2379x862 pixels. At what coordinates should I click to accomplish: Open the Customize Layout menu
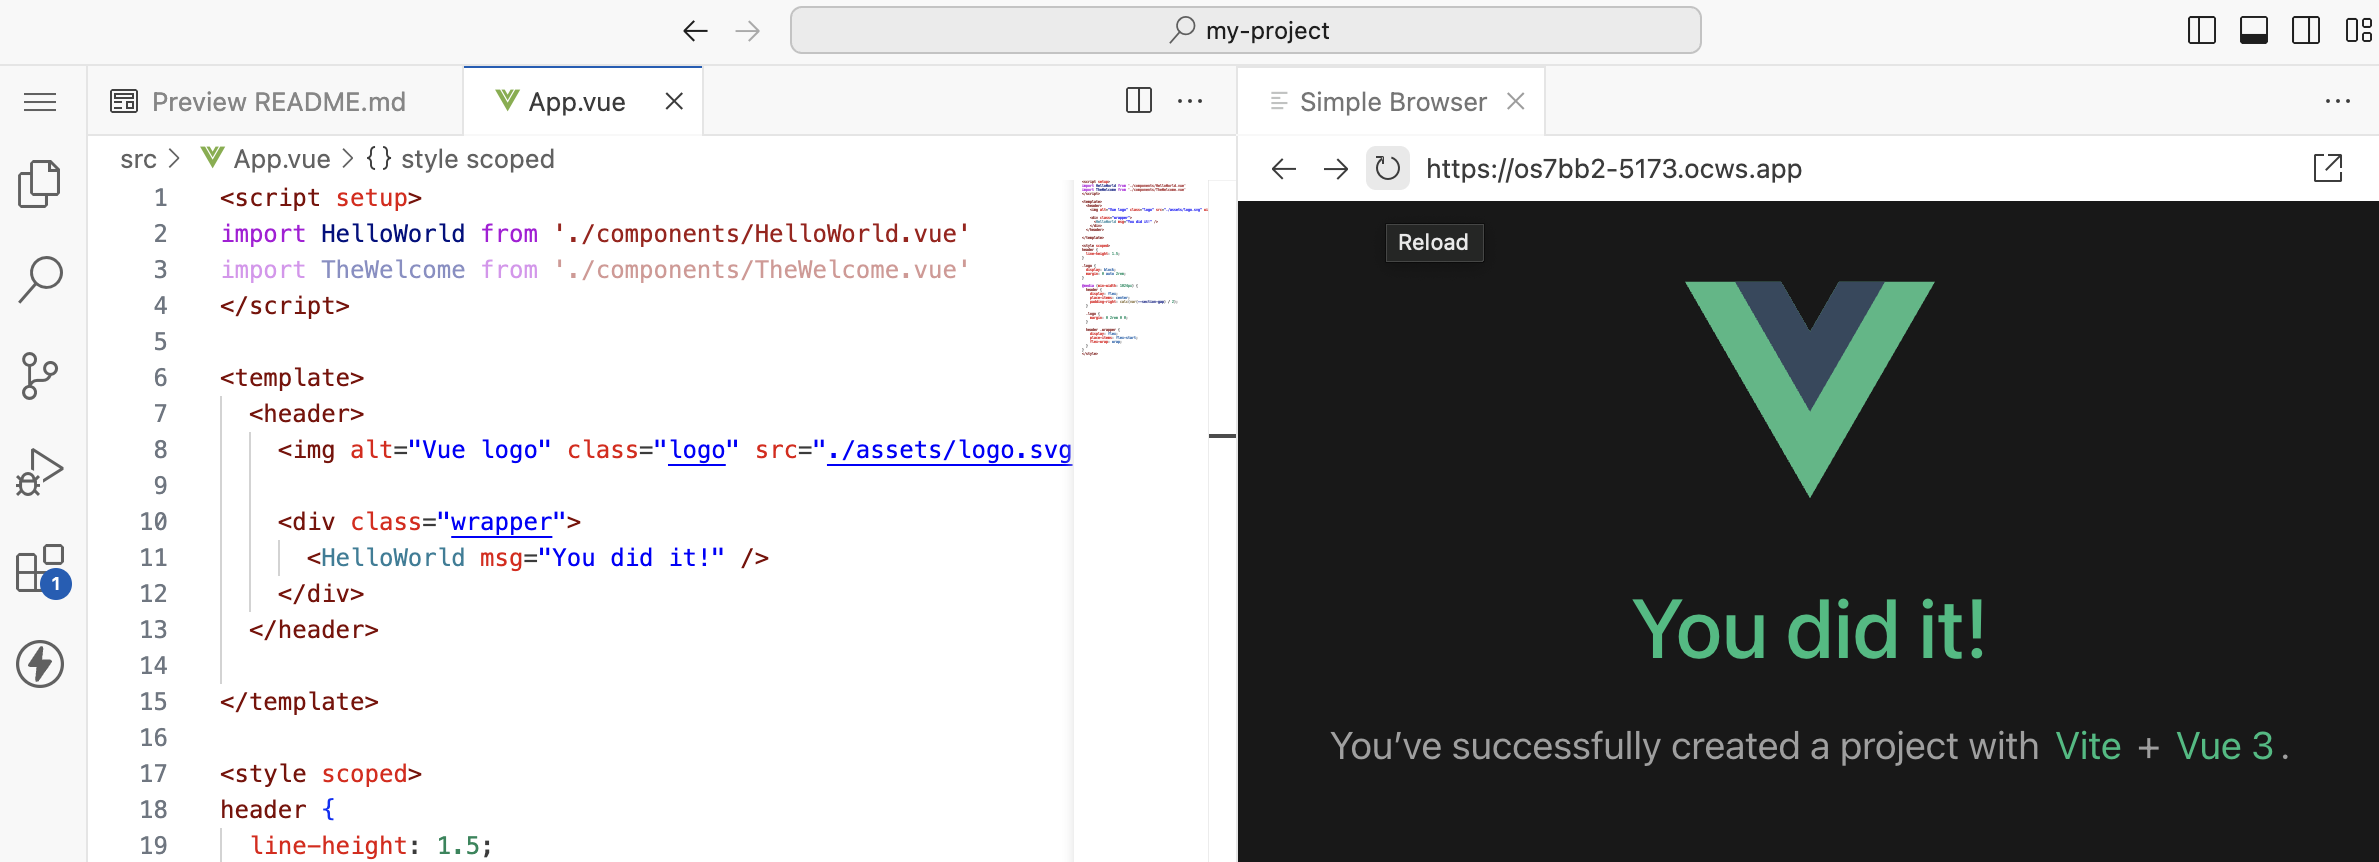click(x=2357, y=31)
